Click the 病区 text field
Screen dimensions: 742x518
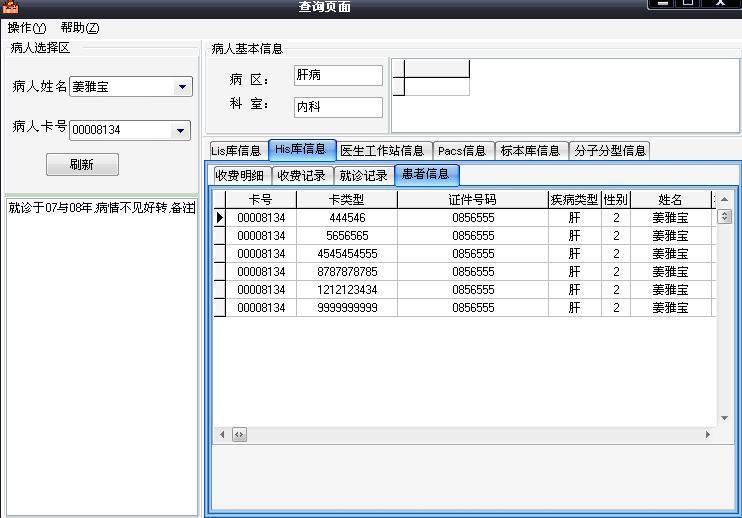(338, 76)
